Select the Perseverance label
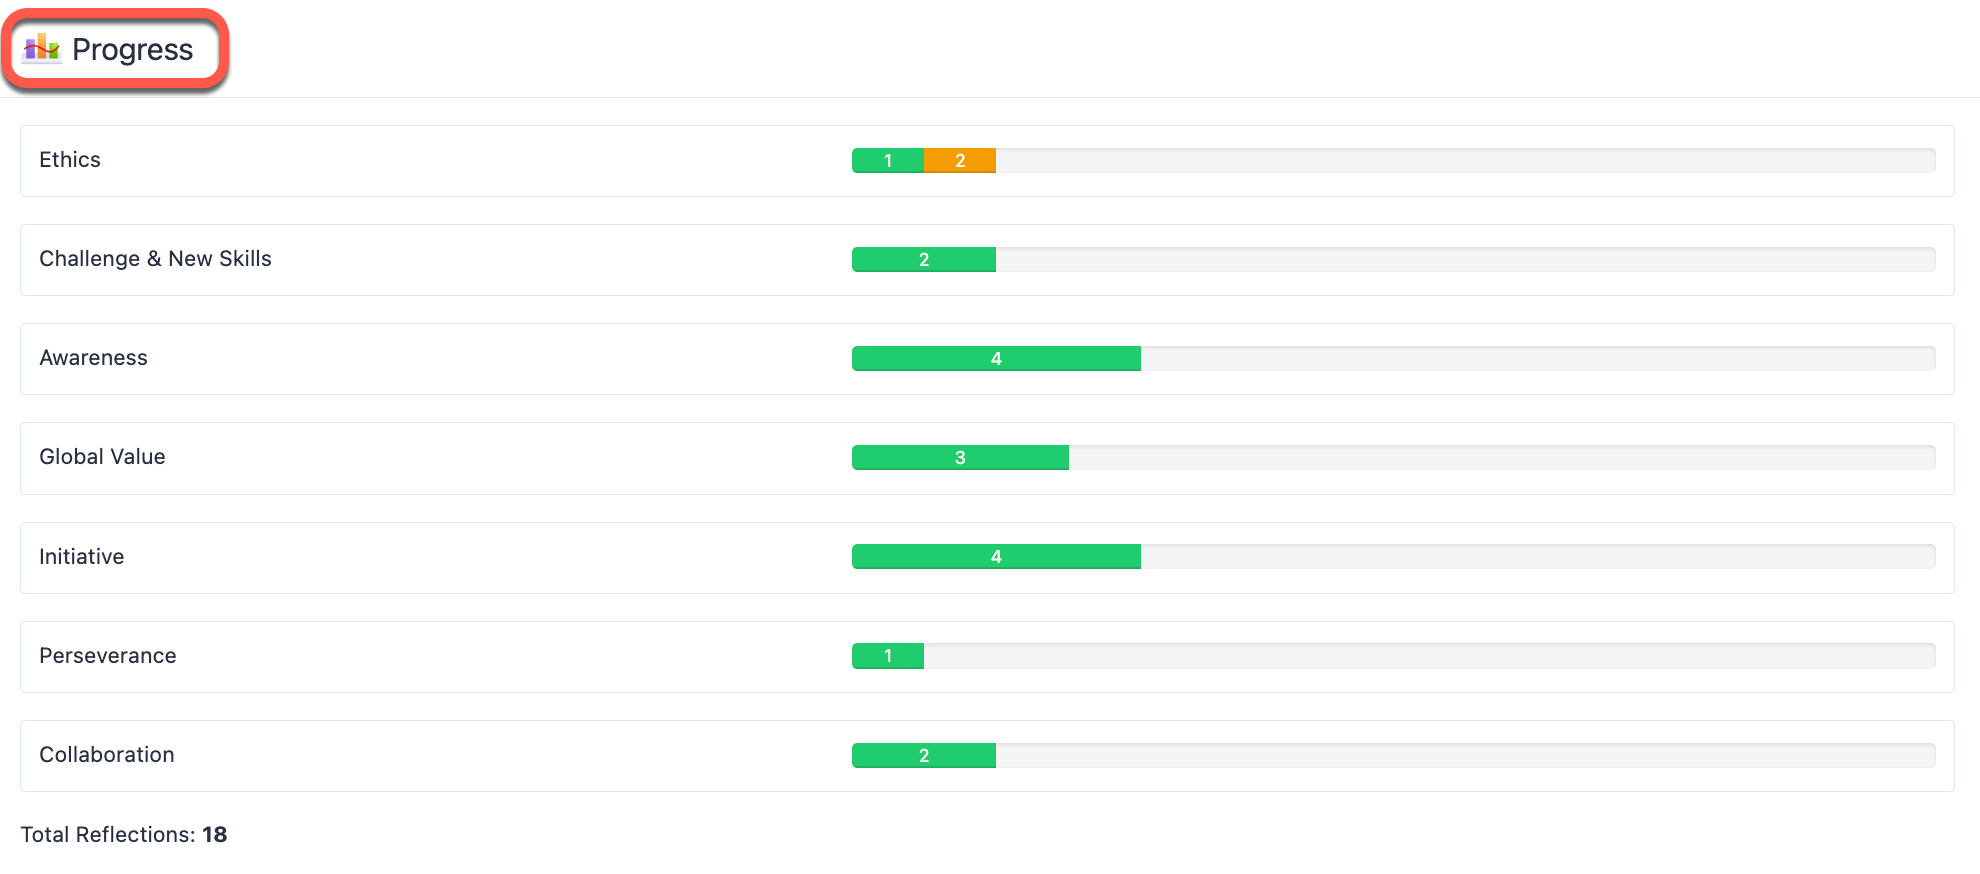Viewport: 1980px width, 874px height. click(x=107, y=656)
